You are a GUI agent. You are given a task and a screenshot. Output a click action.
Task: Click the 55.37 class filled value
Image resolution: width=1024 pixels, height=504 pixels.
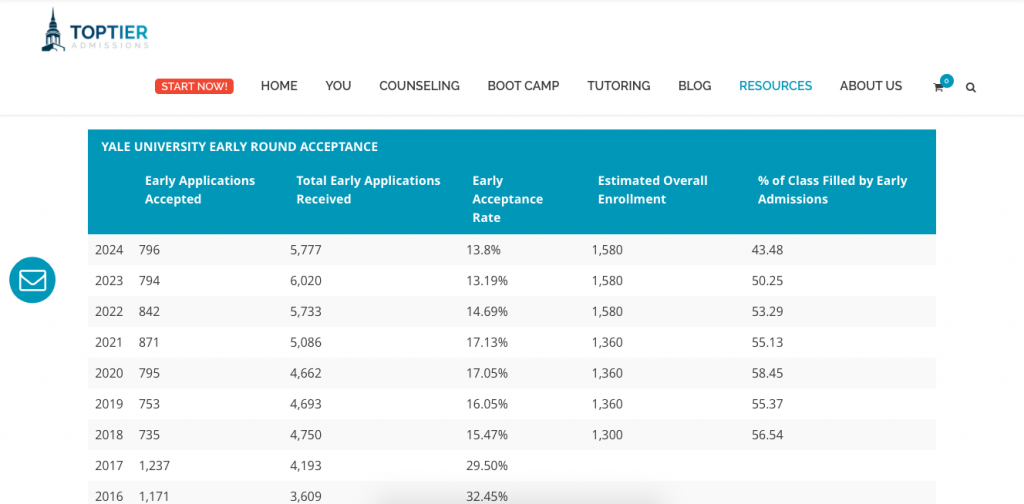(x=767, y=404)
